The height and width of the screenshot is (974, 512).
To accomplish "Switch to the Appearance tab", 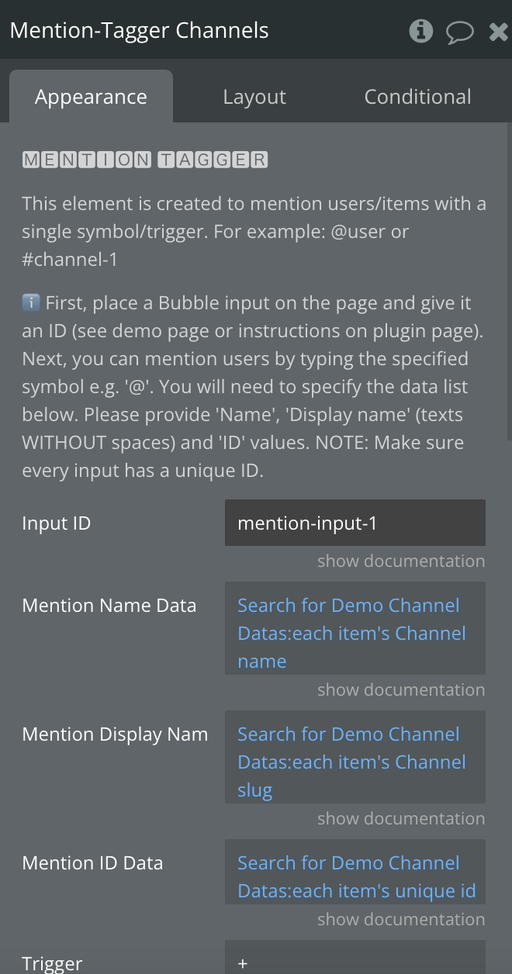I will point(91,96).
